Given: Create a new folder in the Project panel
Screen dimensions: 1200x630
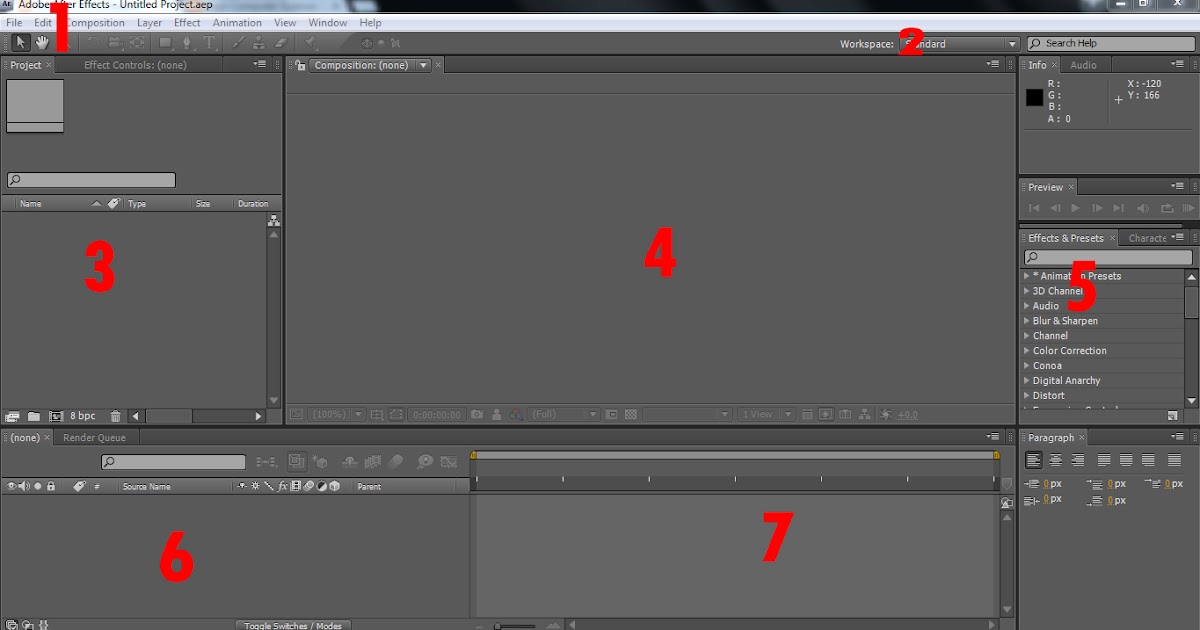Looking at the screenshot, I should pos(33,415).
